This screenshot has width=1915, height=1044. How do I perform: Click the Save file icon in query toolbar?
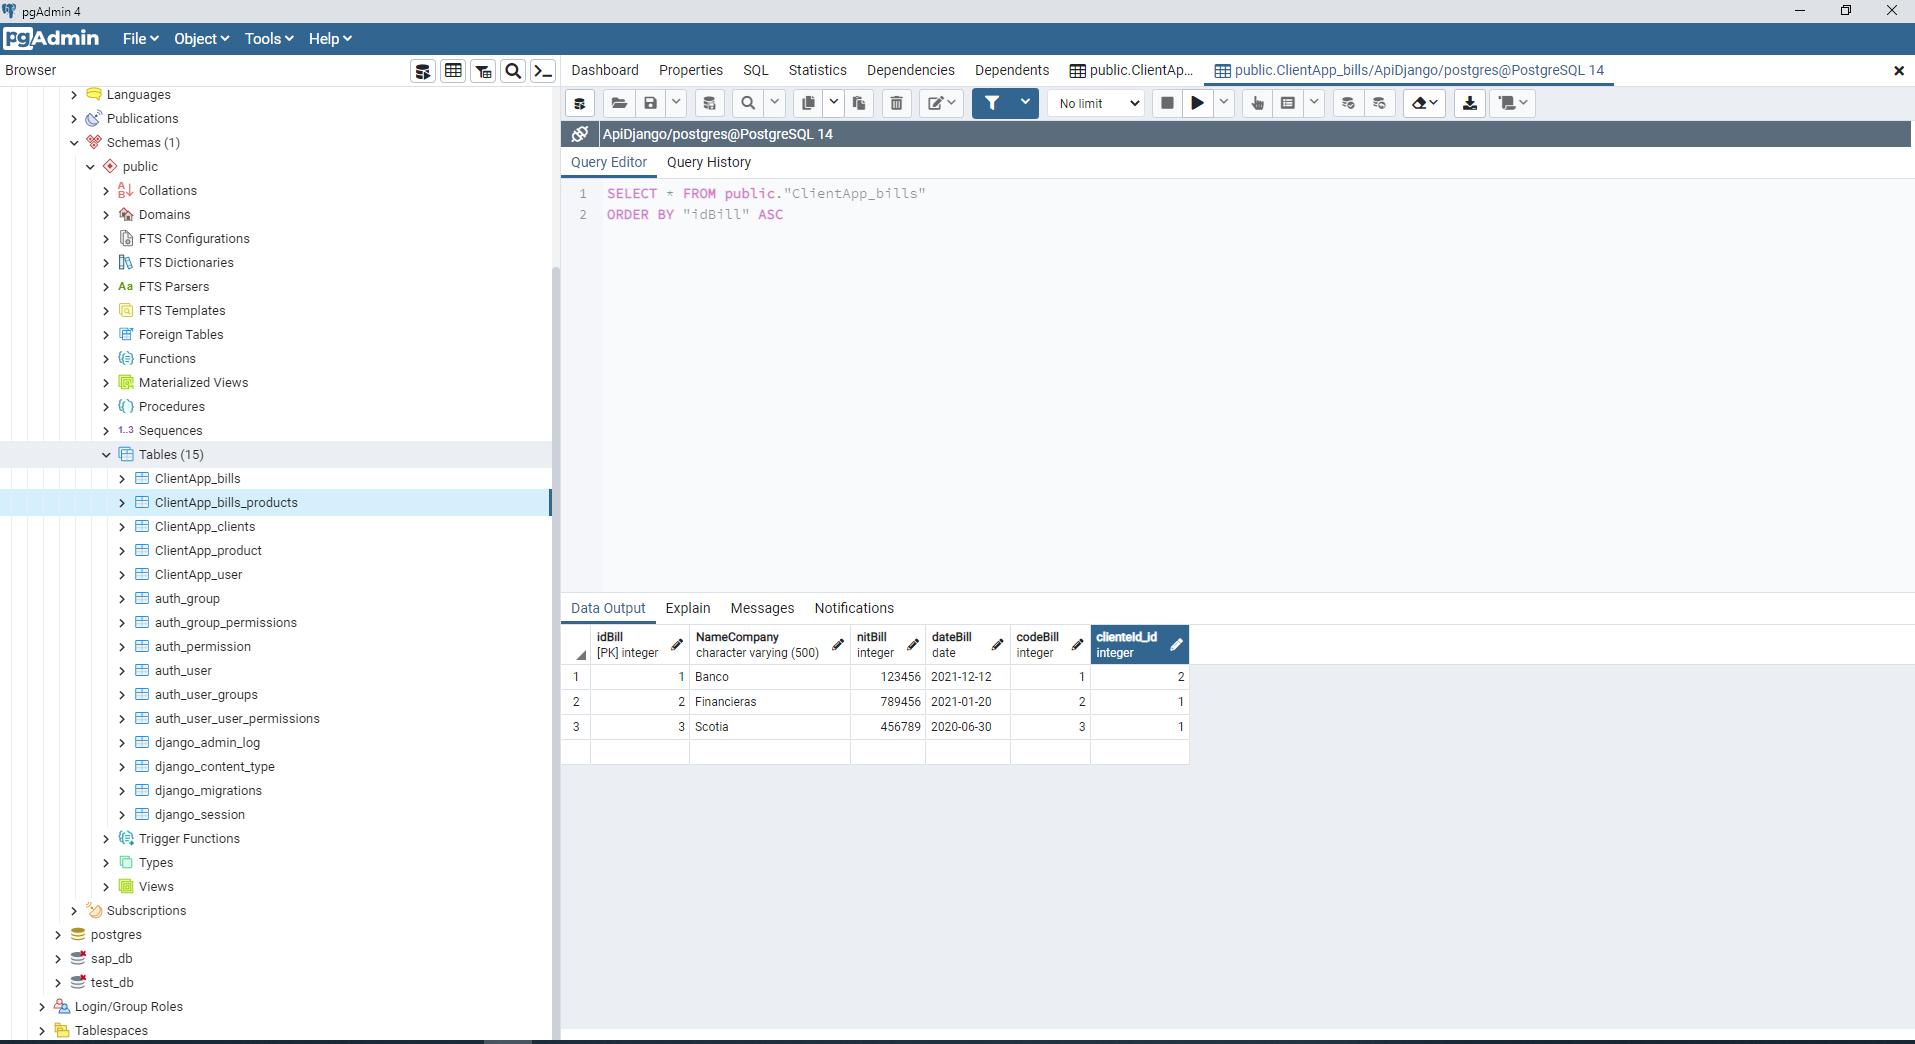click(x=651, y=103)
